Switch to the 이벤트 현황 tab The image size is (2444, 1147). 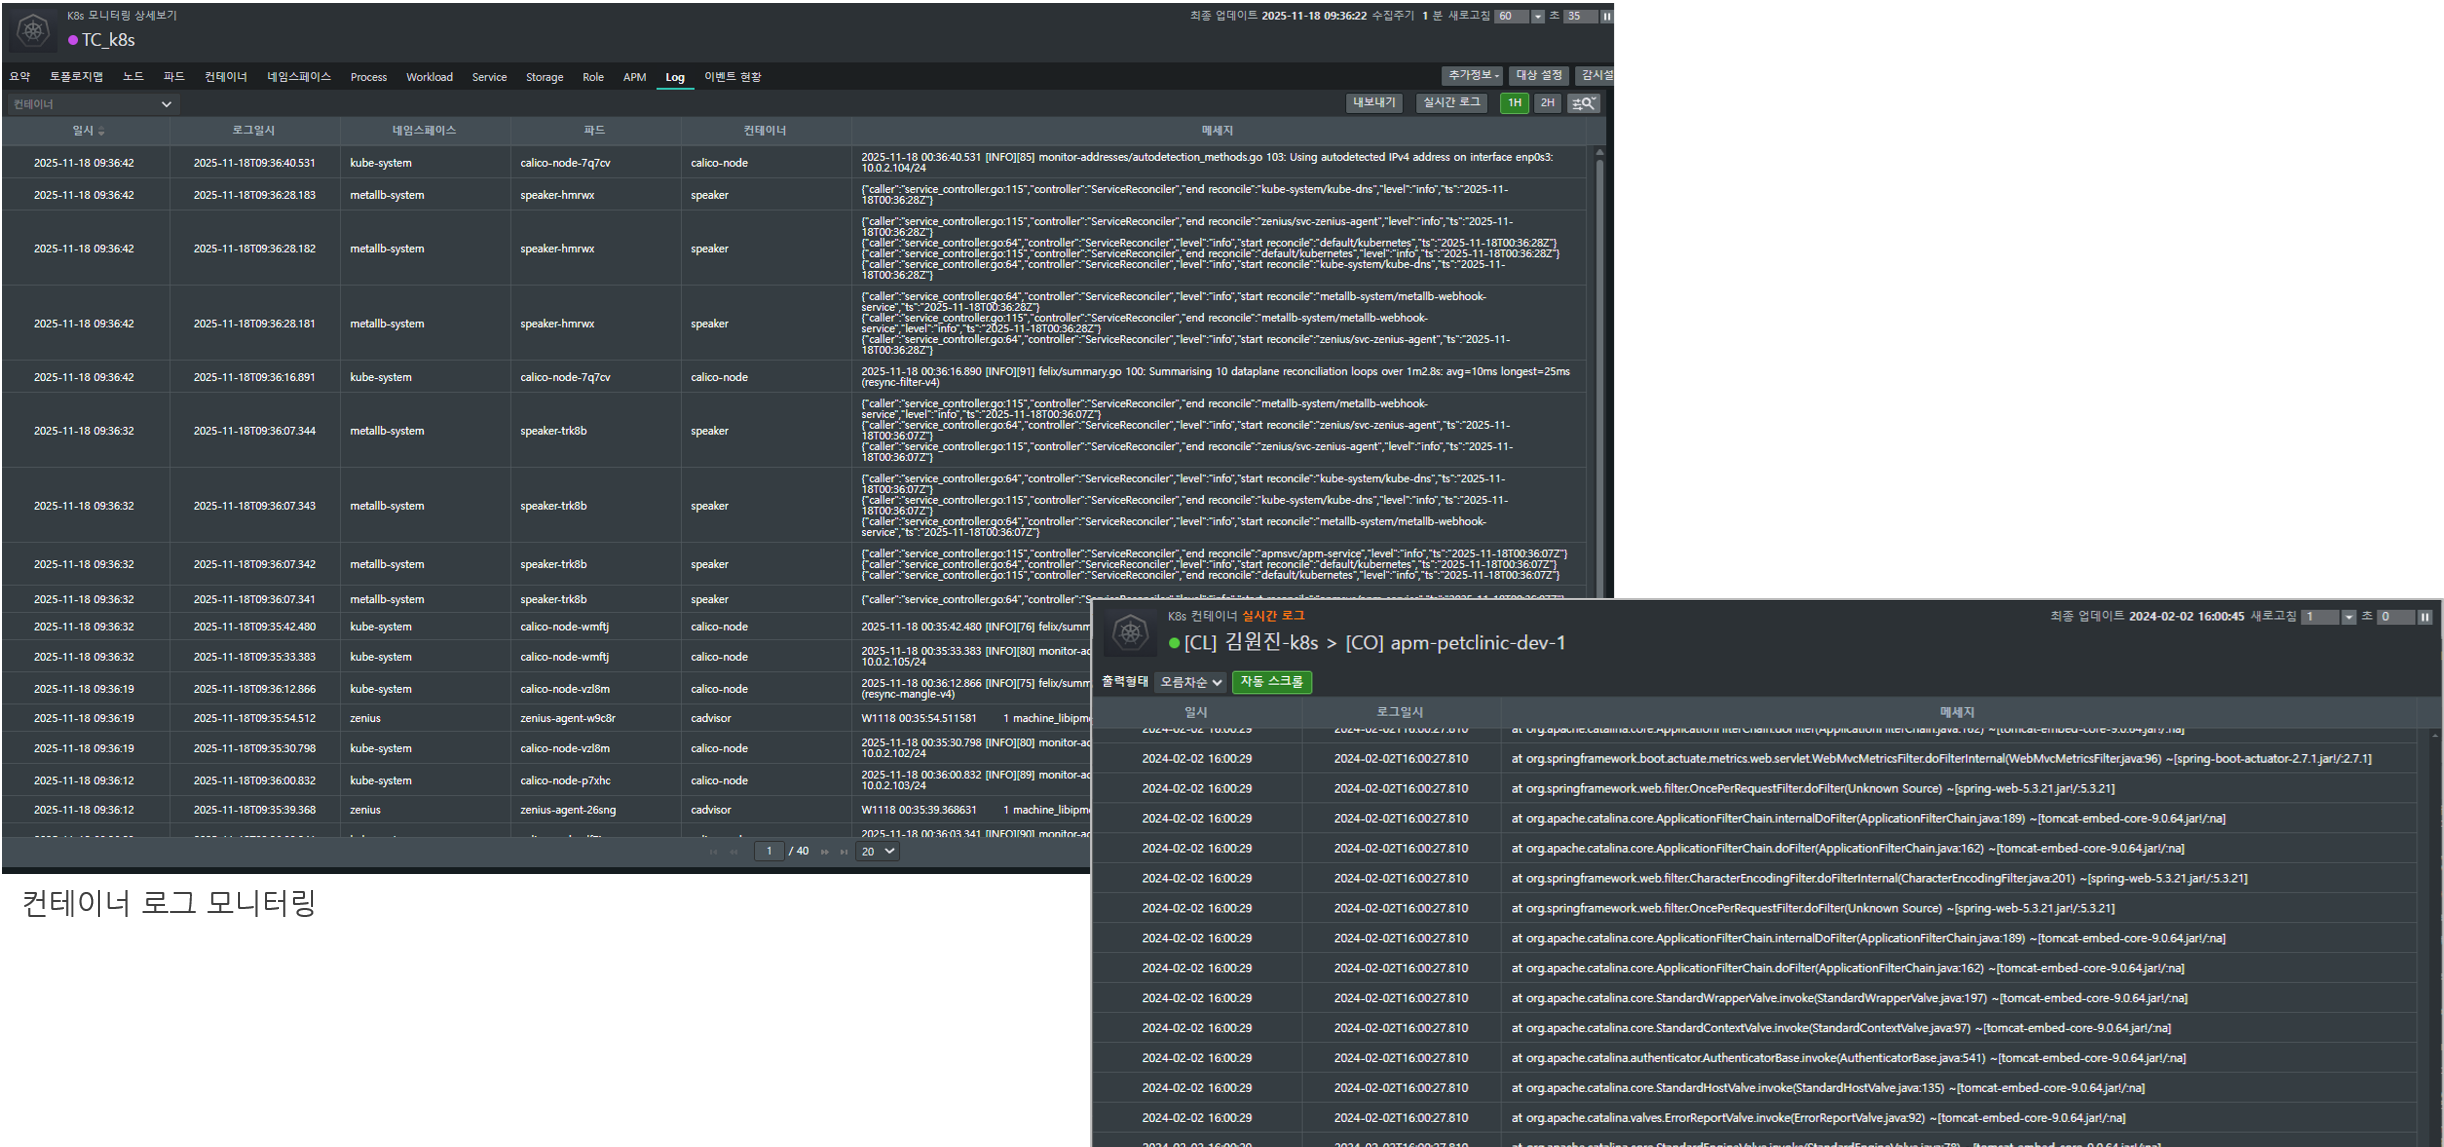tap(732, 77)
